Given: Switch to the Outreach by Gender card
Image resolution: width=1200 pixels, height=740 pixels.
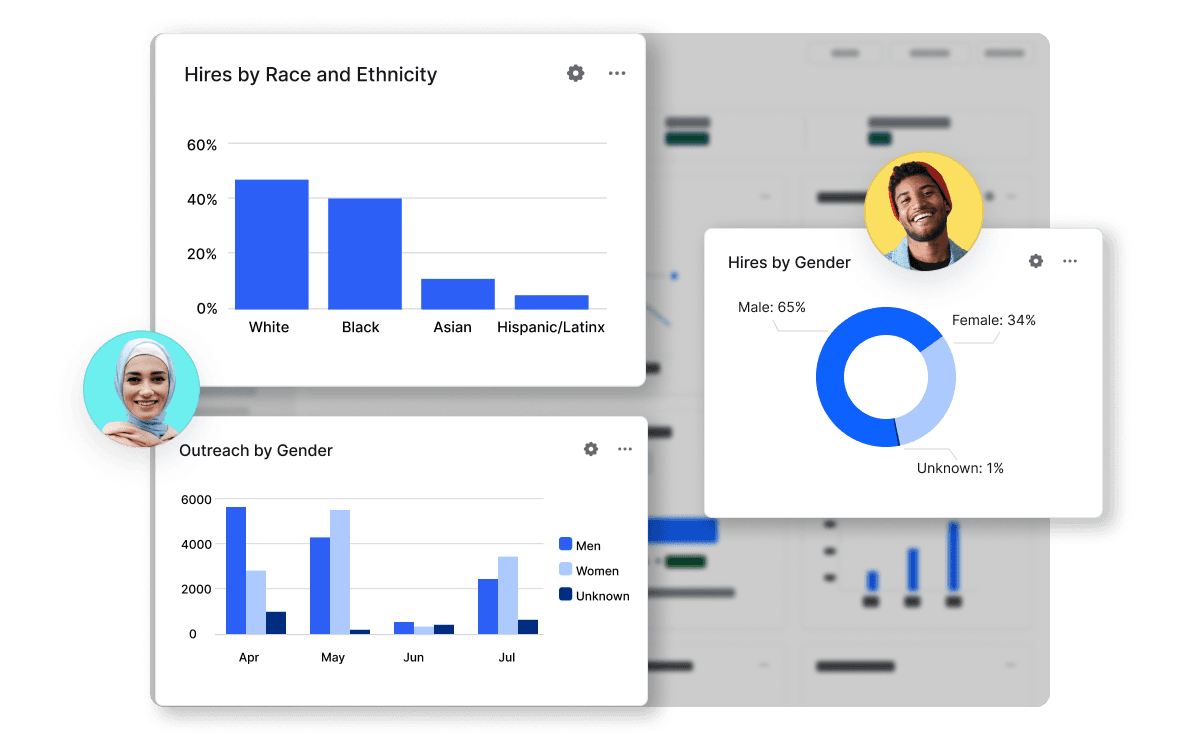Looking at the screenshot, I should (255, 450).
